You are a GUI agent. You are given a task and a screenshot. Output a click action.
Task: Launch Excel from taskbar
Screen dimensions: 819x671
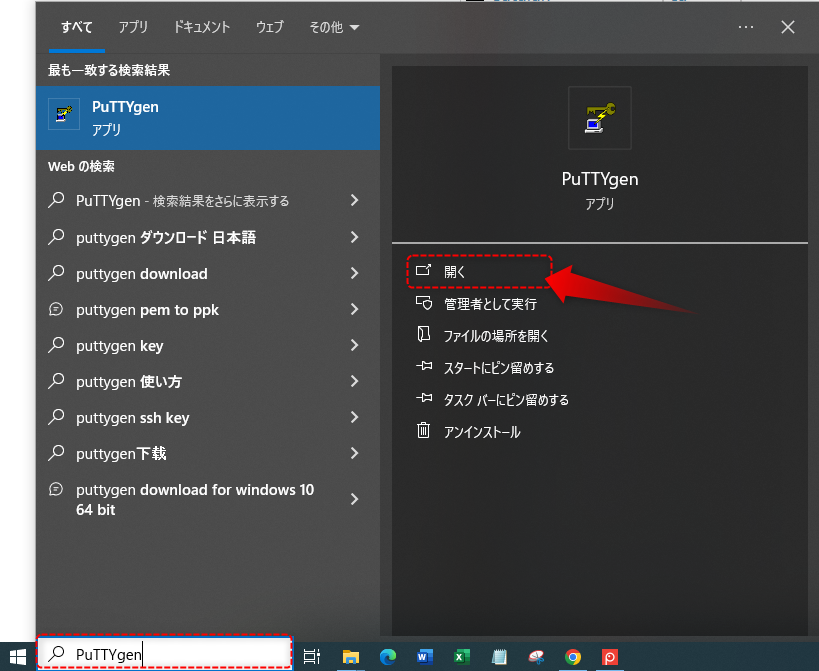pos(462,656)
